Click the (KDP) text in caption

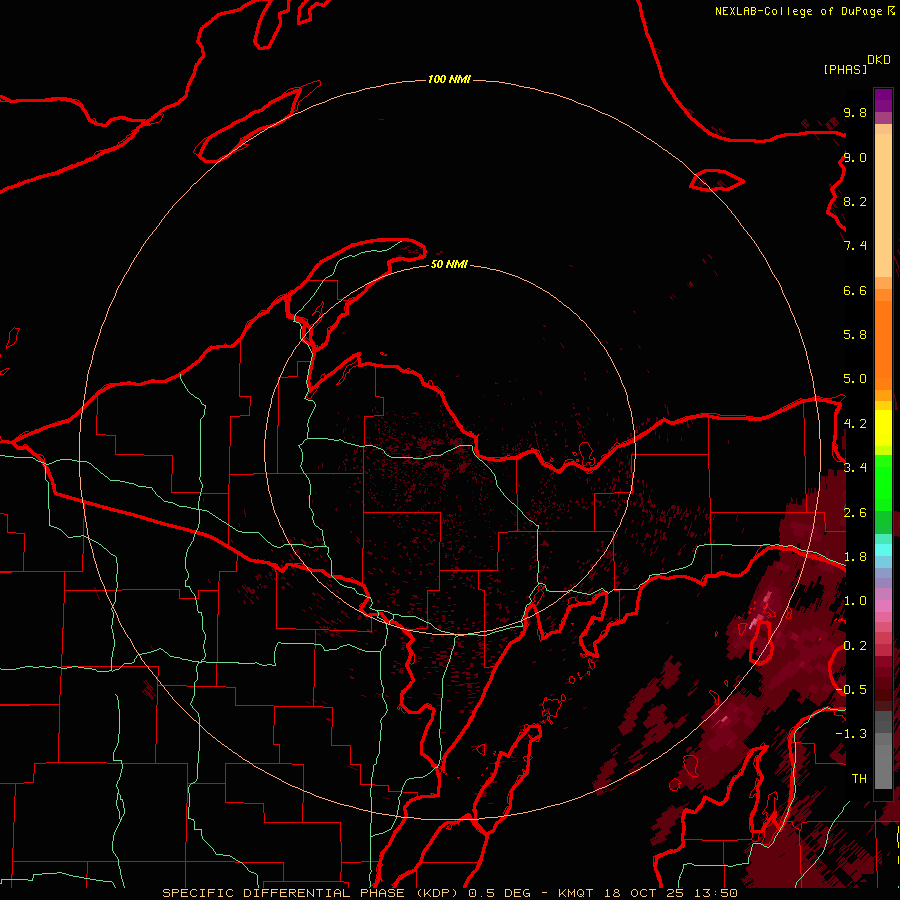(437, 893)
